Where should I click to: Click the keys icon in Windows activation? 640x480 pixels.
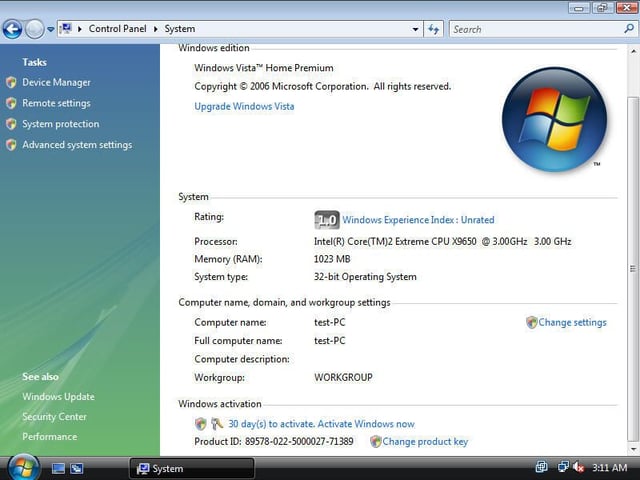pyautogui.click(x=217, y=424)
